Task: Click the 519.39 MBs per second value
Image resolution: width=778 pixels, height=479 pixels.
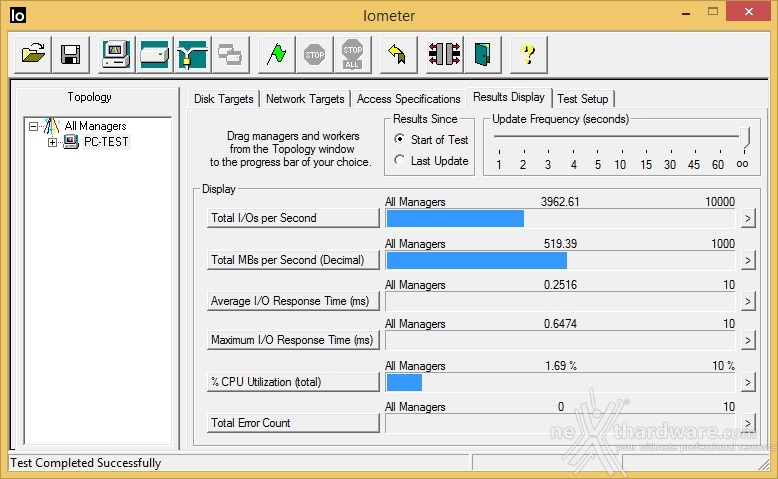Action: (x=560, y=244)
